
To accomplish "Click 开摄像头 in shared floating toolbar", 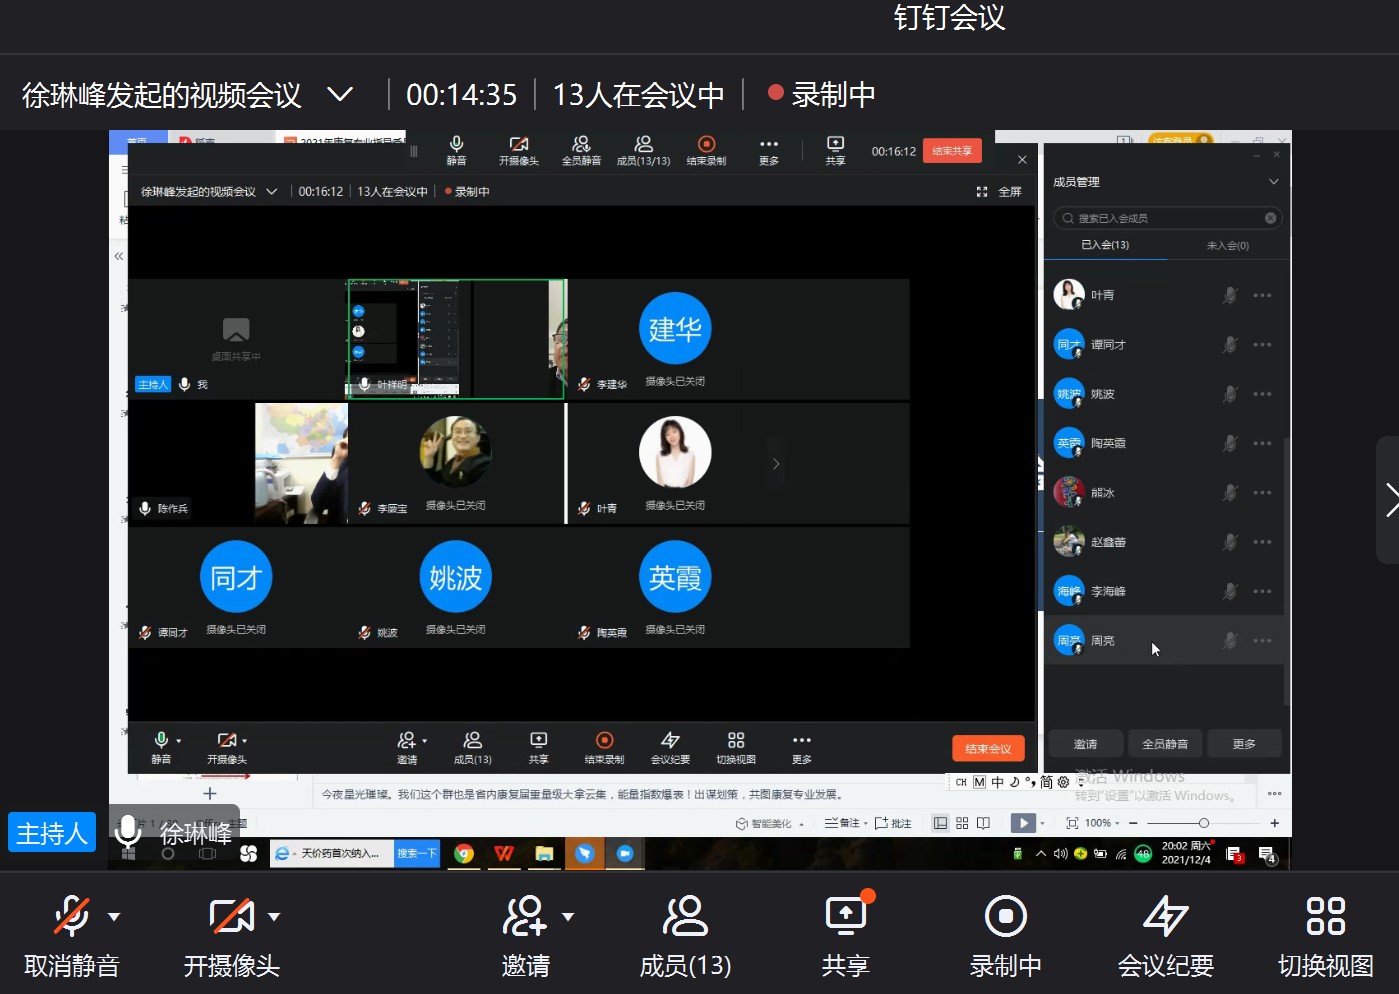I will 518,150.
